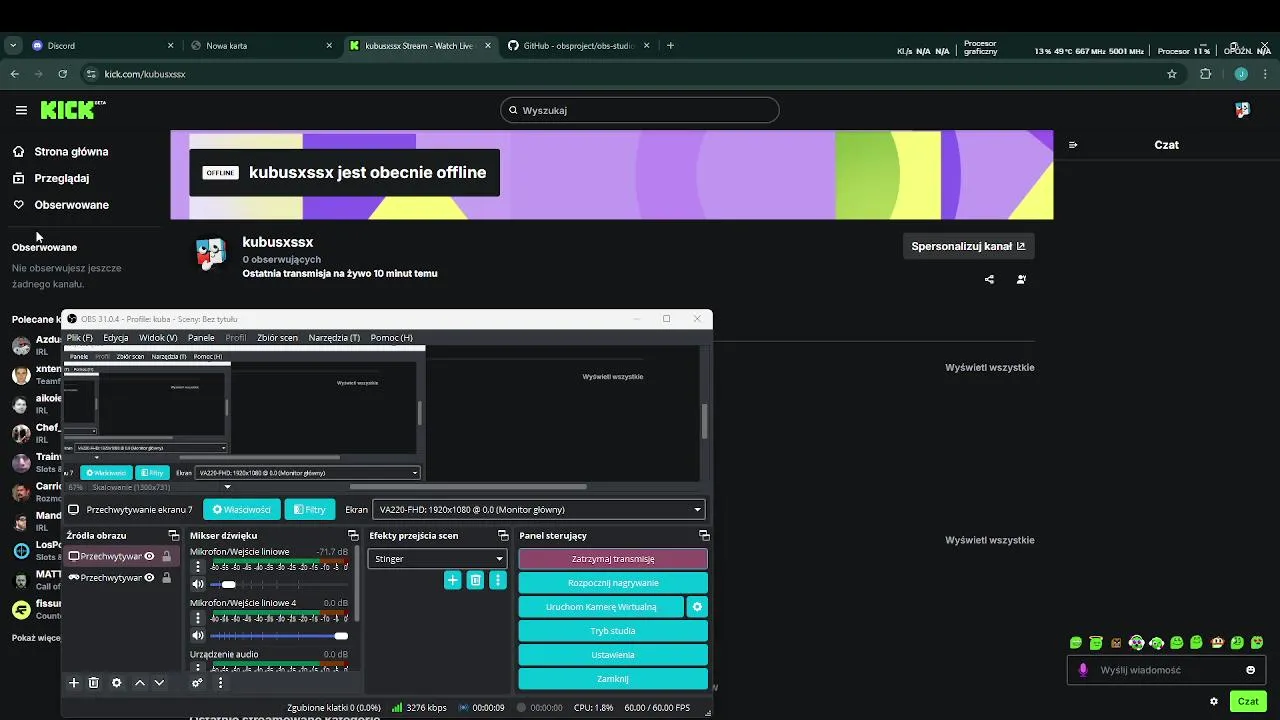Click the Filtry button in OBS
Screen dimensions: 1280x720
pos(310,510)
